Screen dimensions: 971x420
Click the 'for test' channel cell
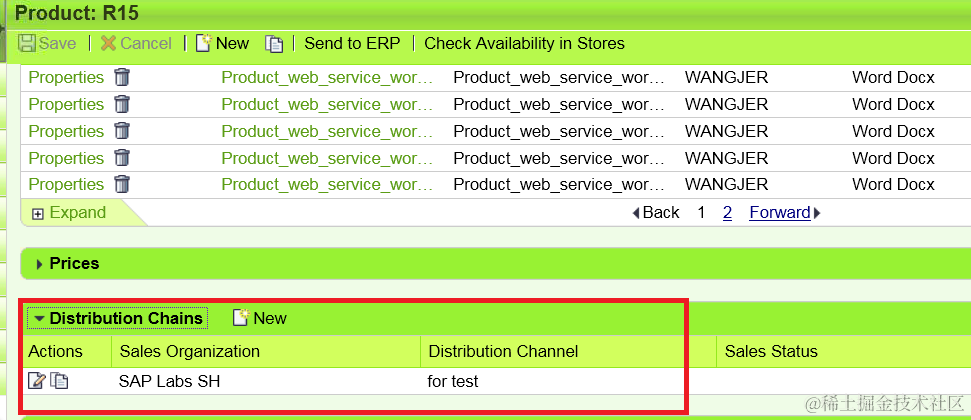click(x=453, y=381)
